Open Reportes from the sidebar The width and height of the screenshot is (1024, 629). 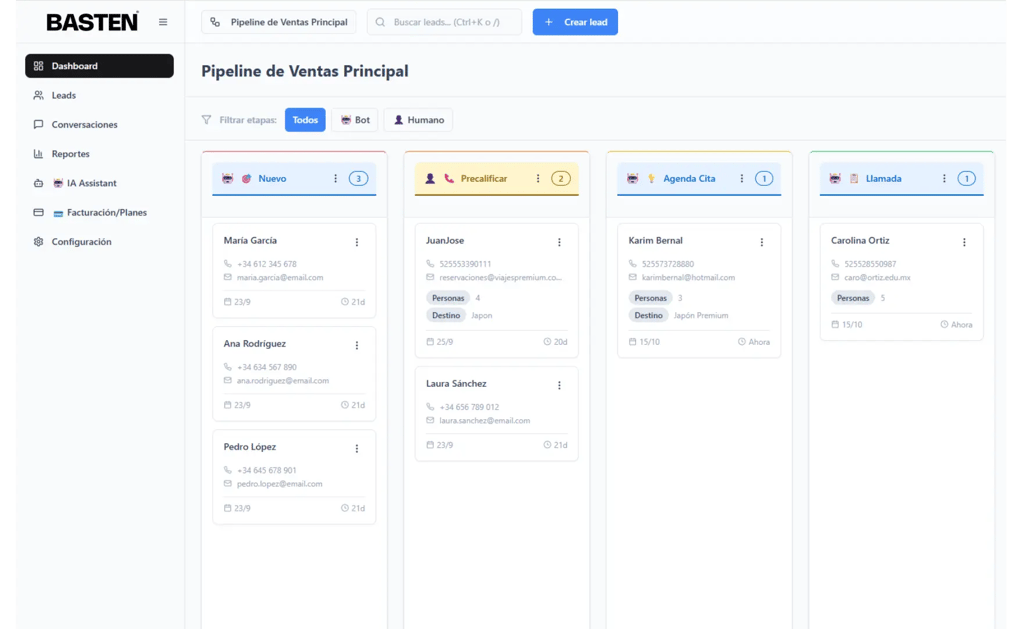tap(71, 153)
